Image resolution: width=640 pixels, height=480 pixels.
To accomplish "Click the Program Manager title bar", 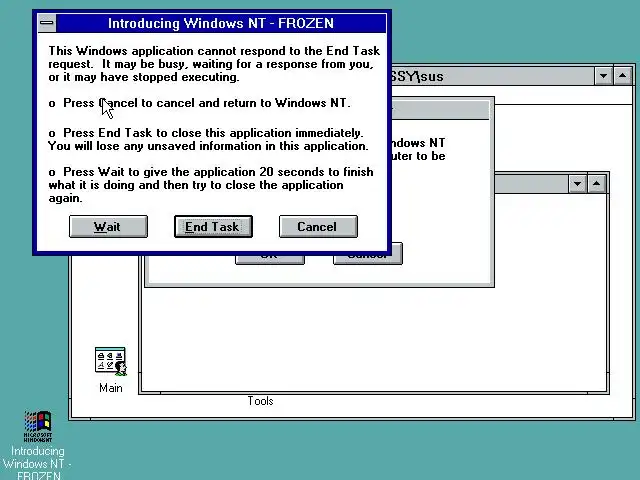I will (x=492, y=76).
